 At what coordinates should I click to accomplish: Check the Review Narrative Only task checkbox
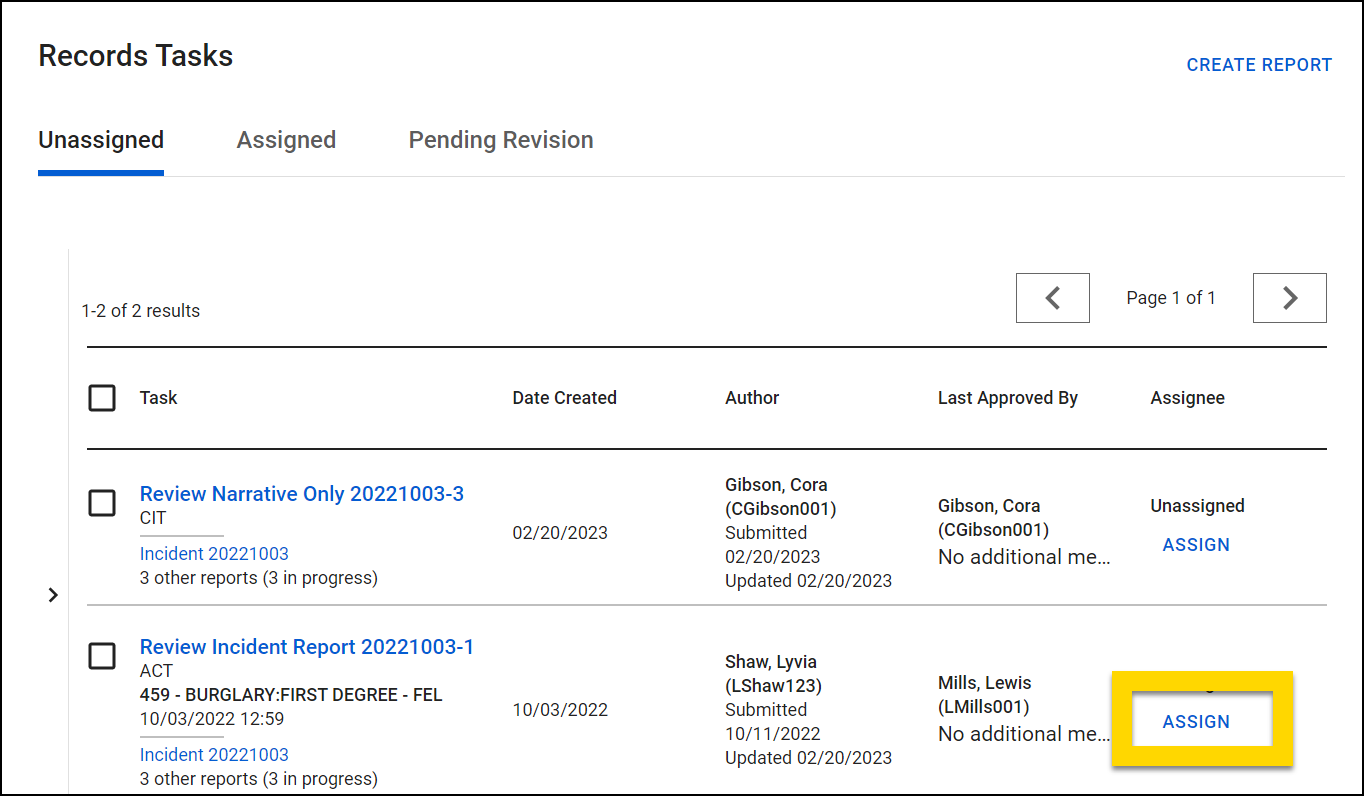pos(101,503)
